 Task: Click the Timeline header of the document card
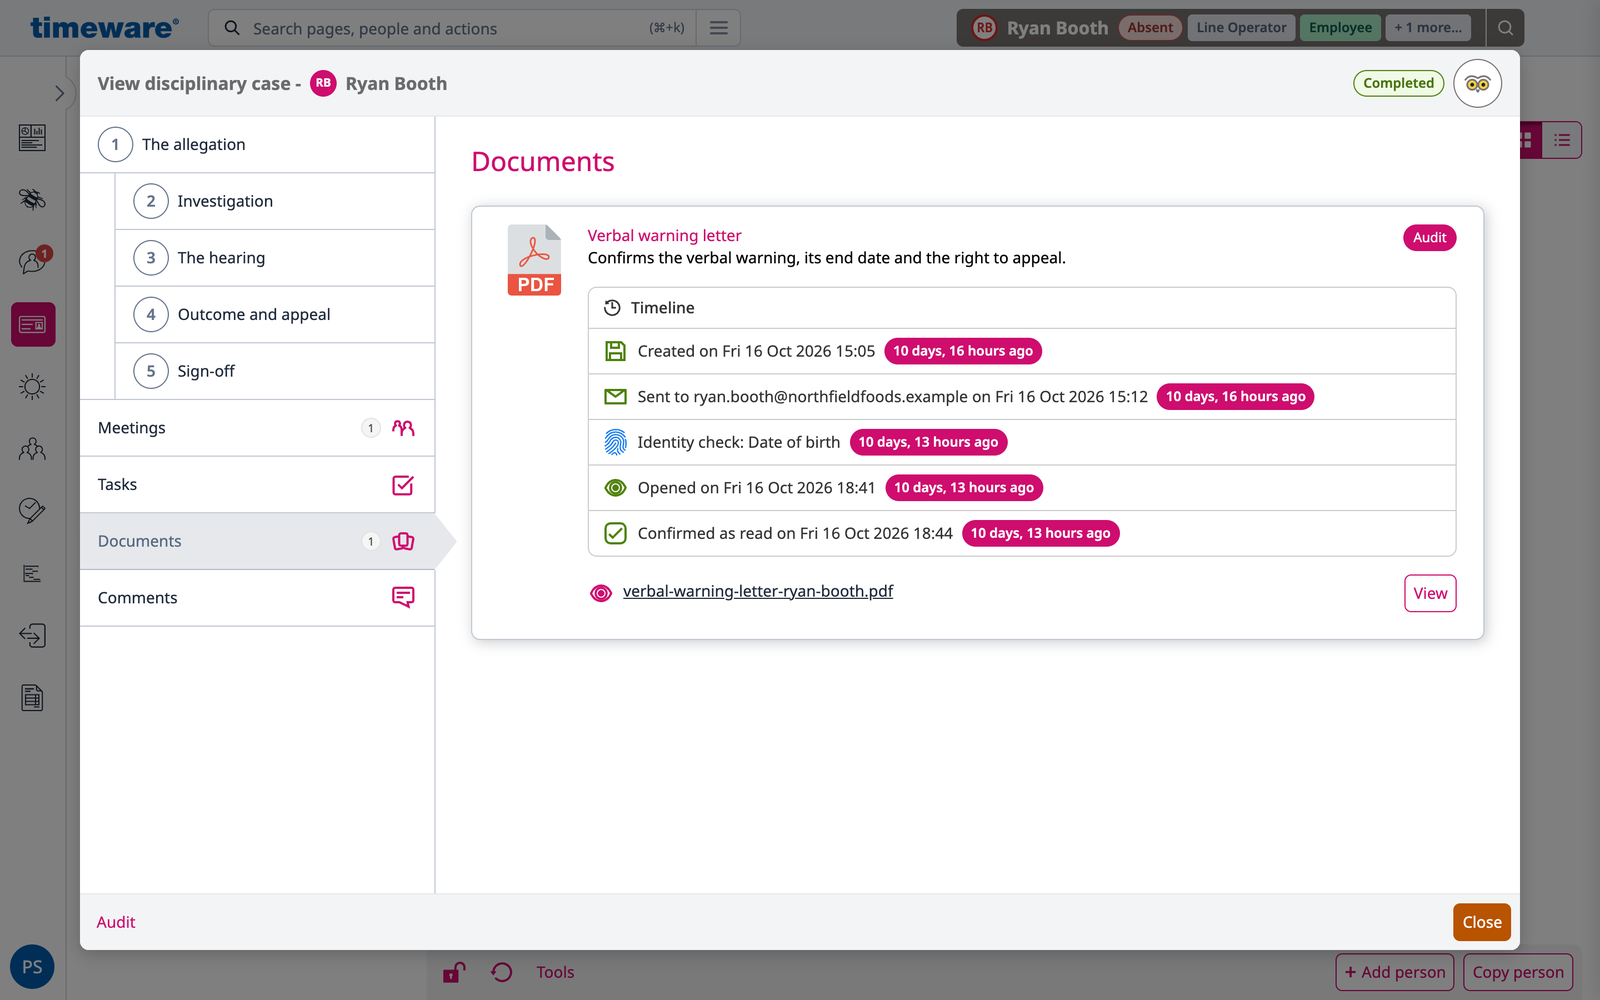(1022, 308)
